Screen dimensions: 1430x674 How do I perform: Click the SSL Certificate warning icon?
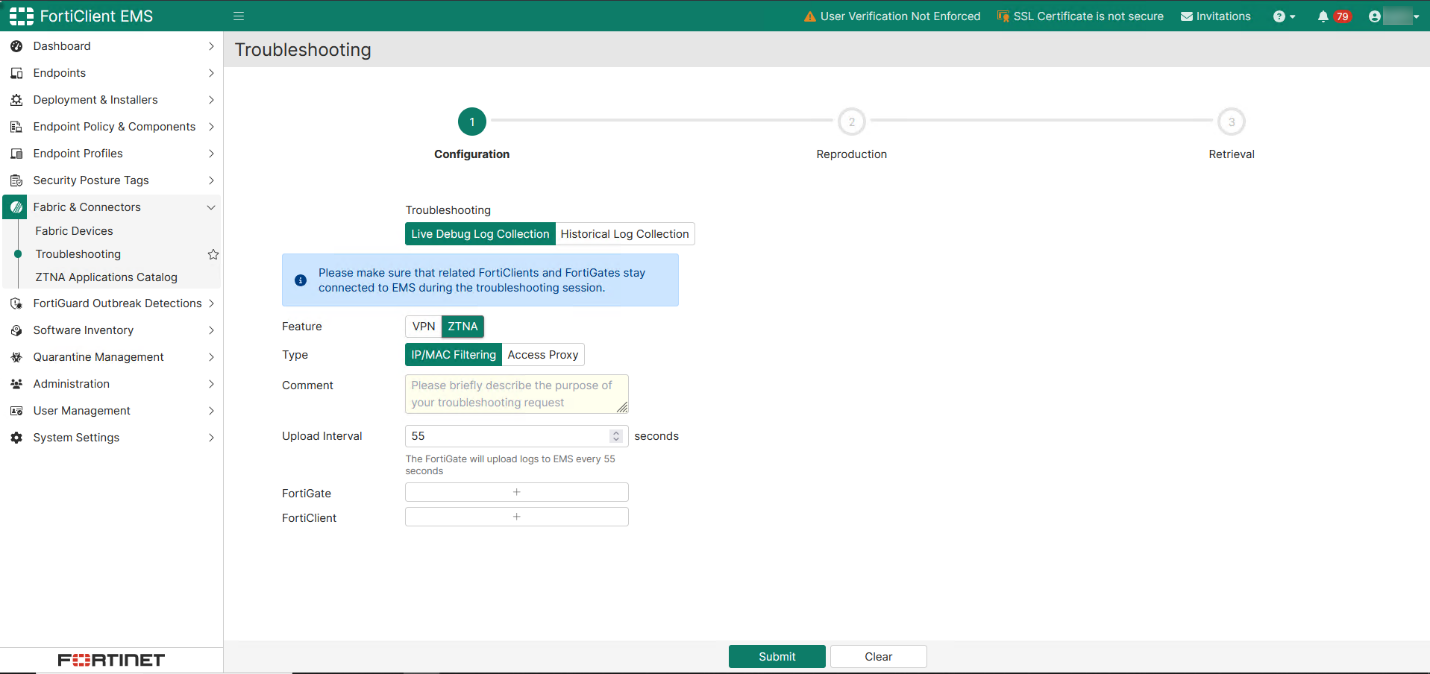(x=1003, y=17)
